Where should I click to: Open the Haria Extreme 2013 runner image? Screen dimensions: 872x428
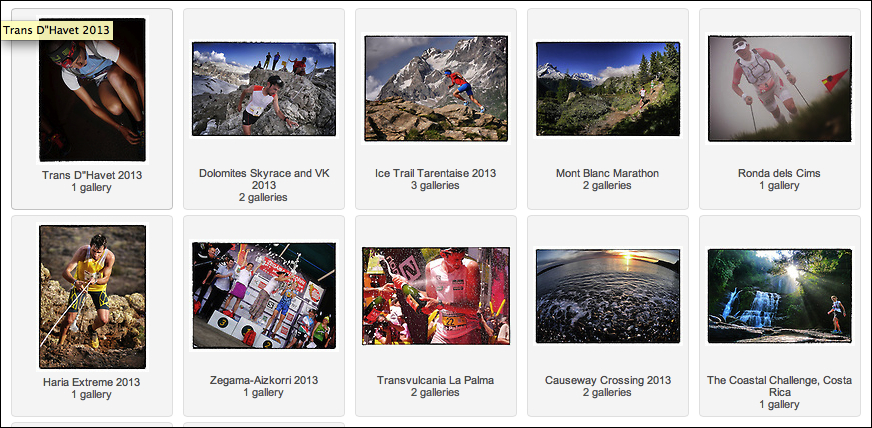point(92,297)
